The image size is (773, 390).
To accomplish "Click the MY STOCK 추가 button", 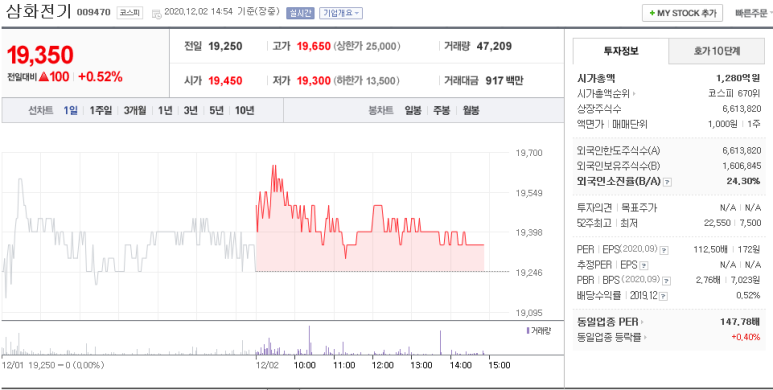I will point(682,13).
